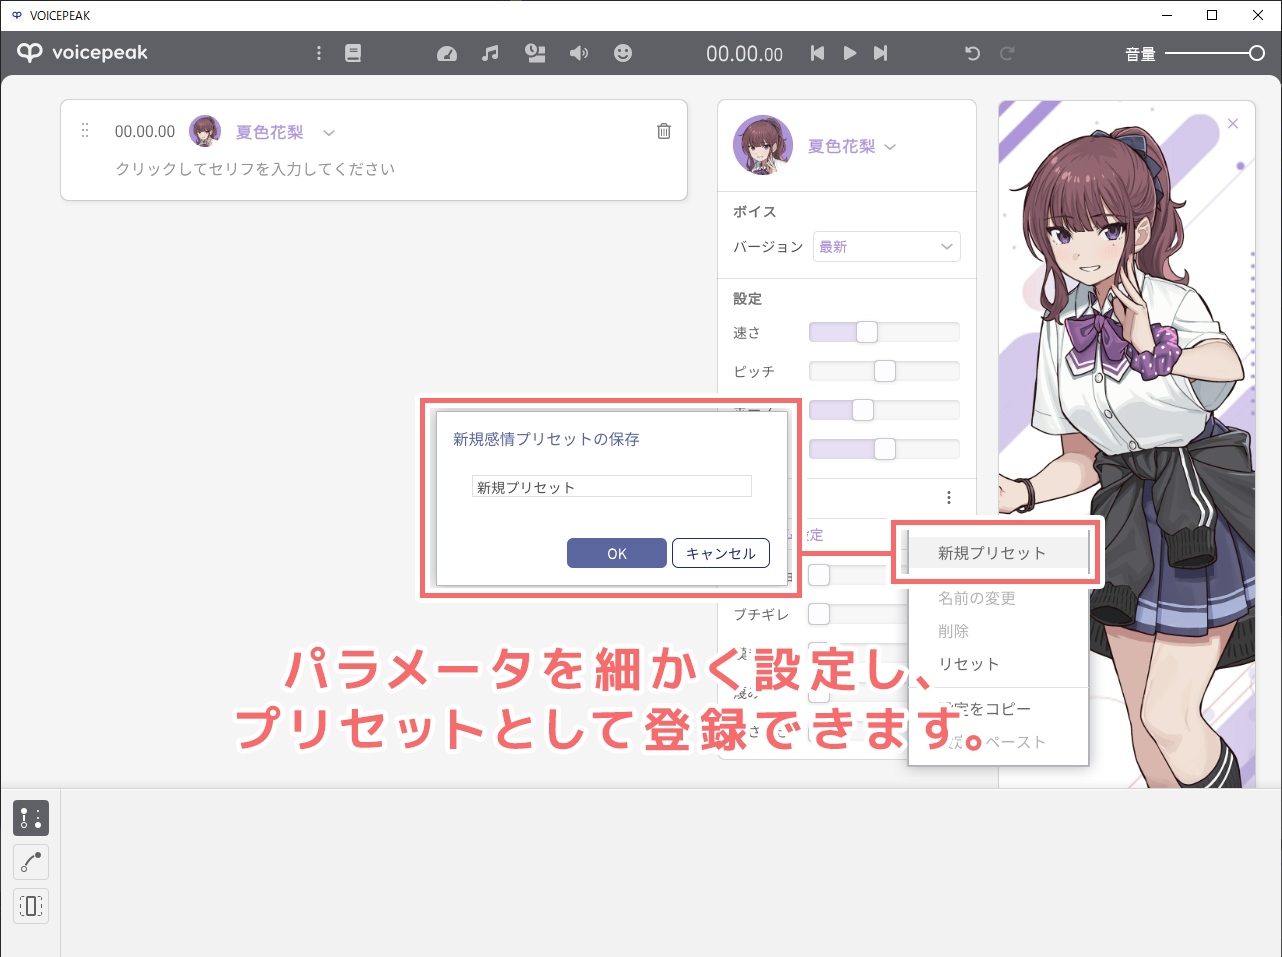The image size is (1282, 957).
Task: Cancel the preset save dialog
Action: pos(721,553)
